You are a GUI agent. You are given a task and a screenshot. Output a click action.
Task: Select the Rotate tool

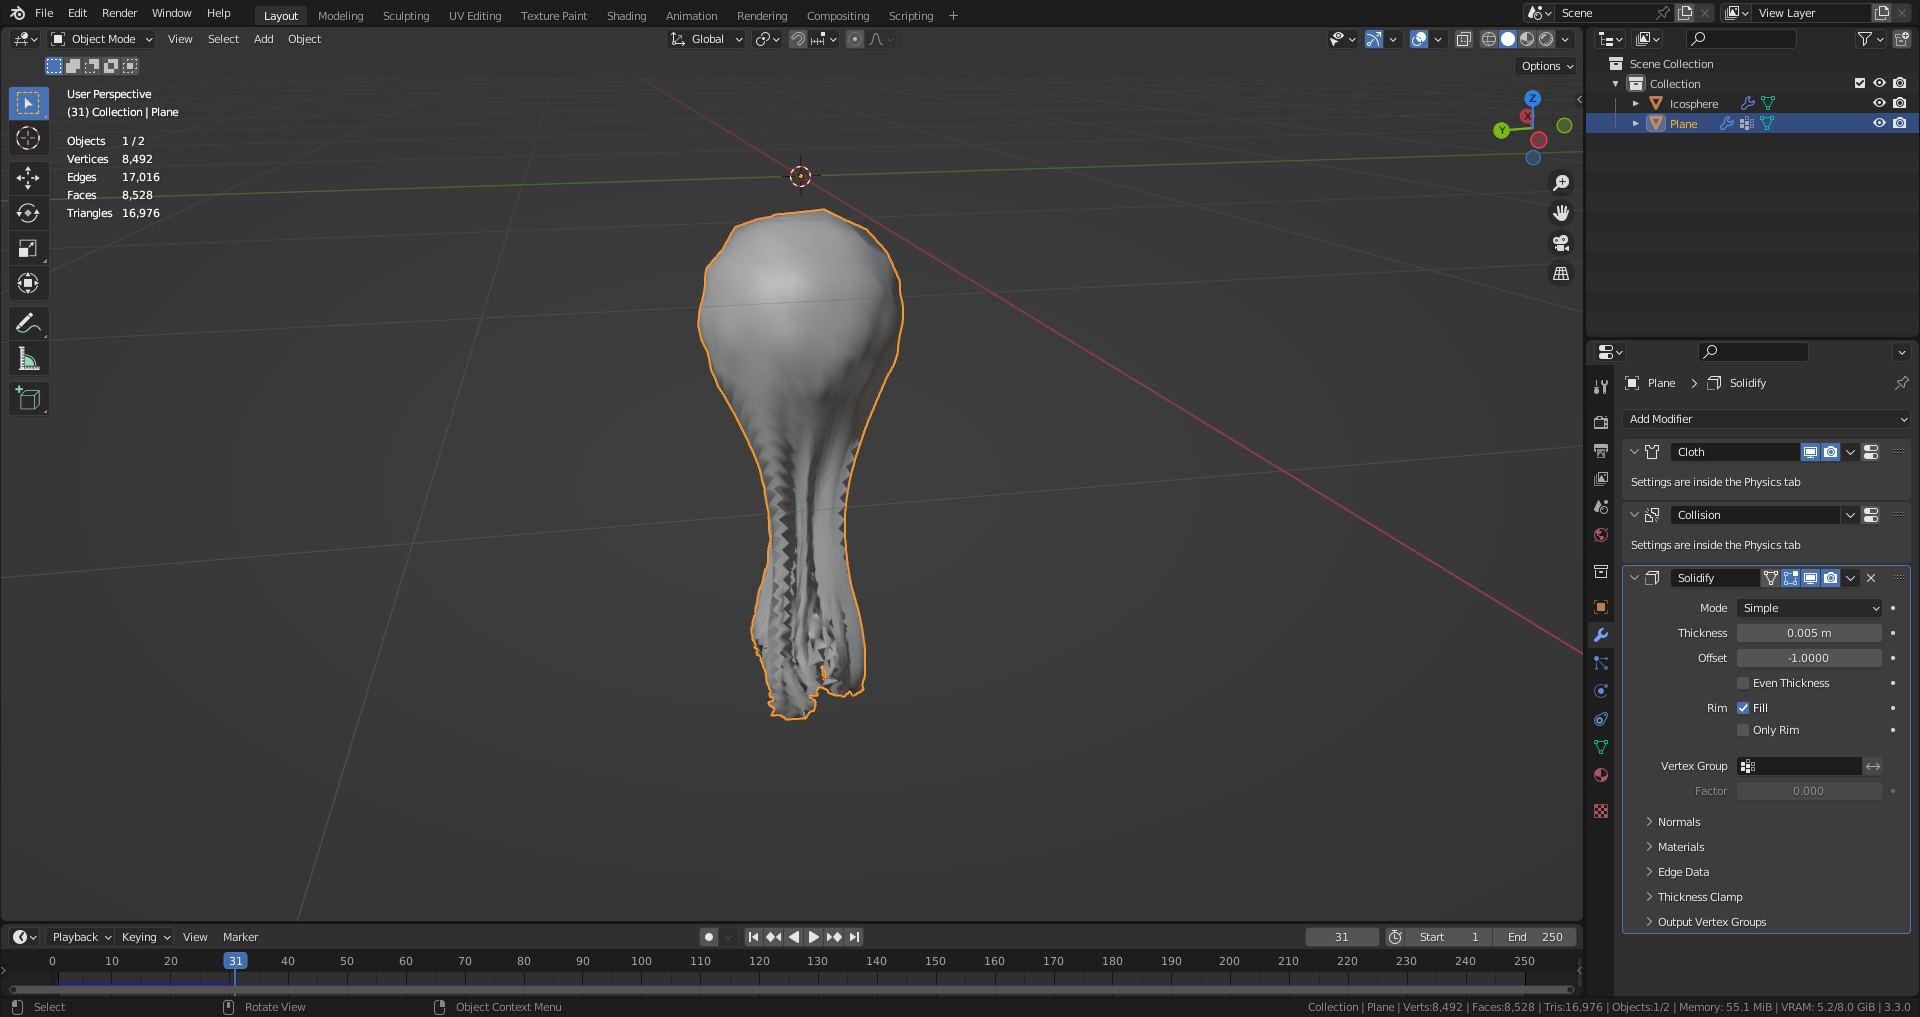pos(28,213)
